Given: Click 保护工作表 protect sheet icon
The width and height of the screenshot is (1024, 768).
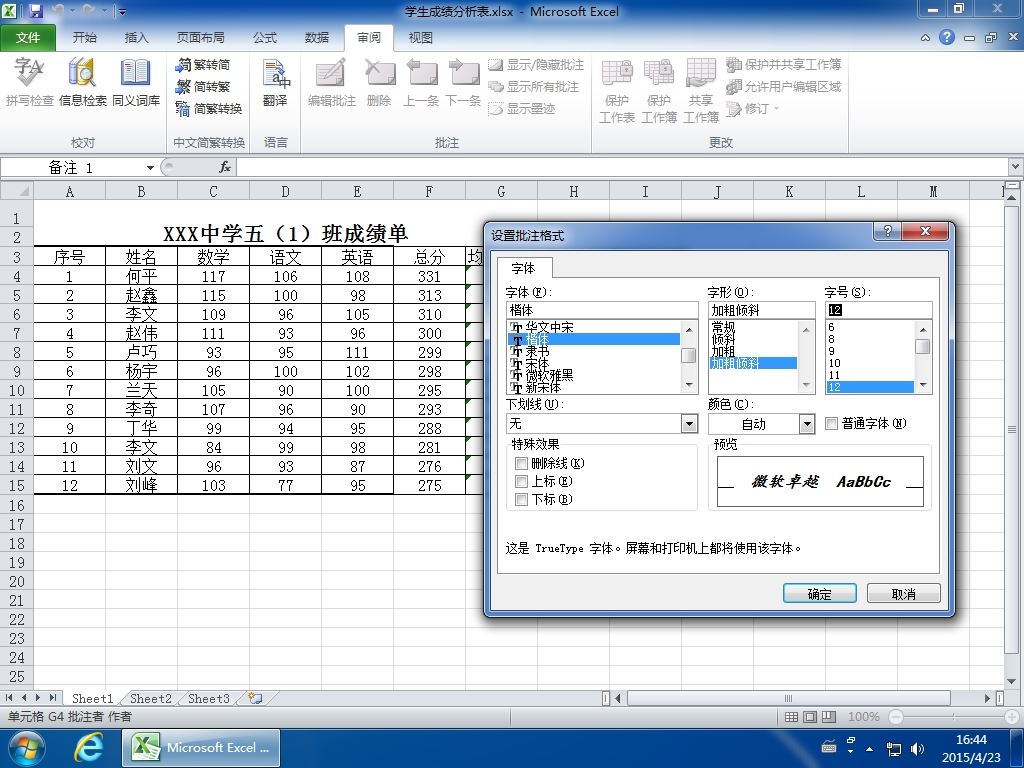Looking at the screenshot, I should click(x=616, y=90).
